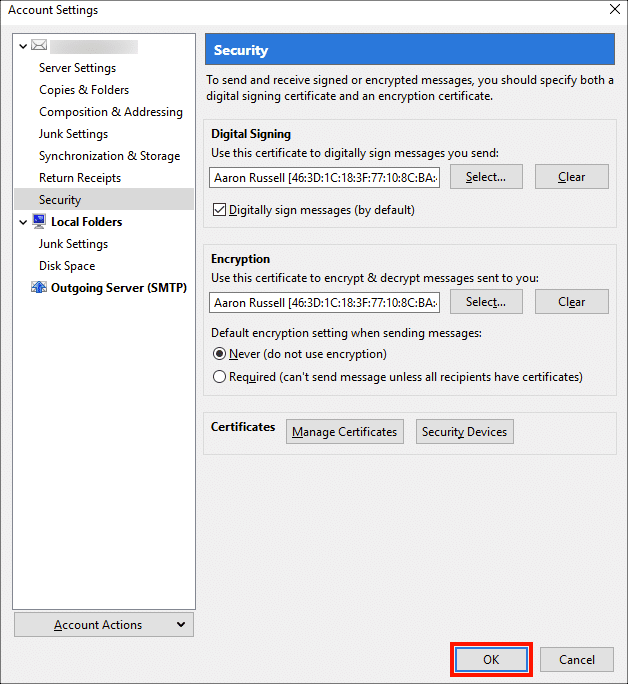Clear the Encryption certificate

coord(571,302)
